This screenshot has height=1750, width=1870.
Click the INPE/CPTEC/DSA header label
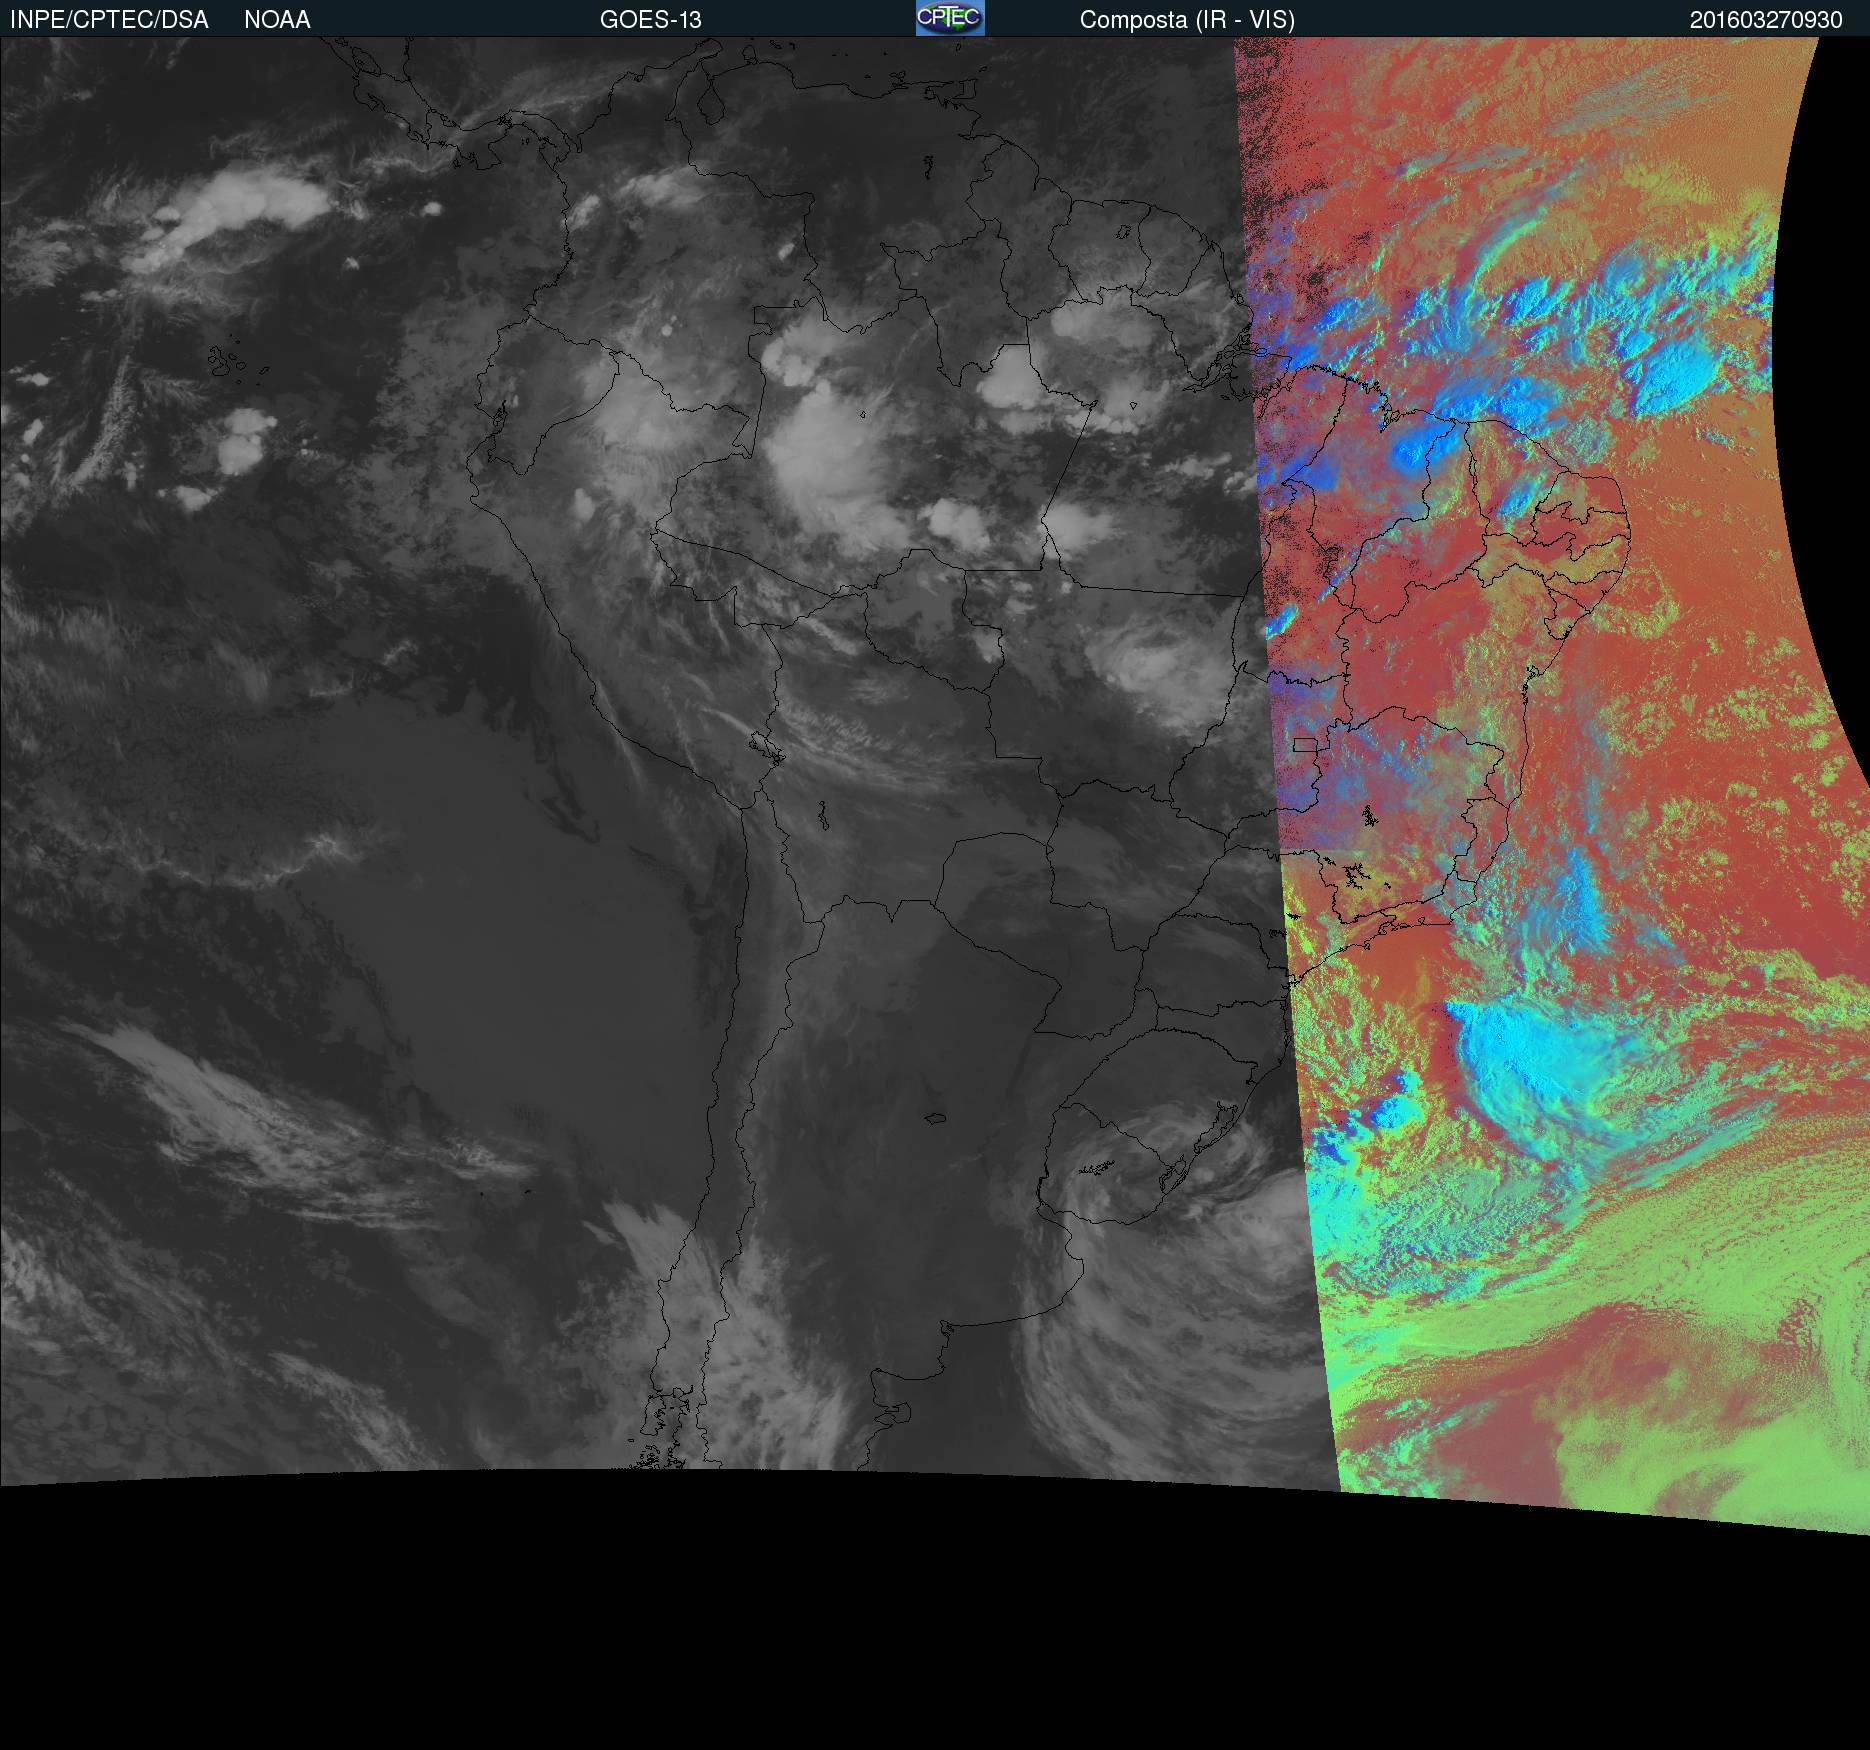(109, 20)
